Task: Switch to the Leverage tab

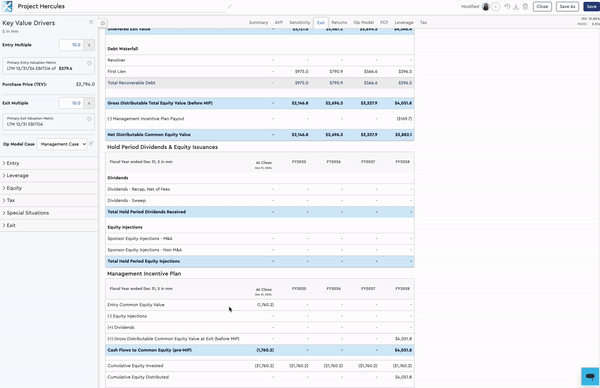Action: pos(404,23)
